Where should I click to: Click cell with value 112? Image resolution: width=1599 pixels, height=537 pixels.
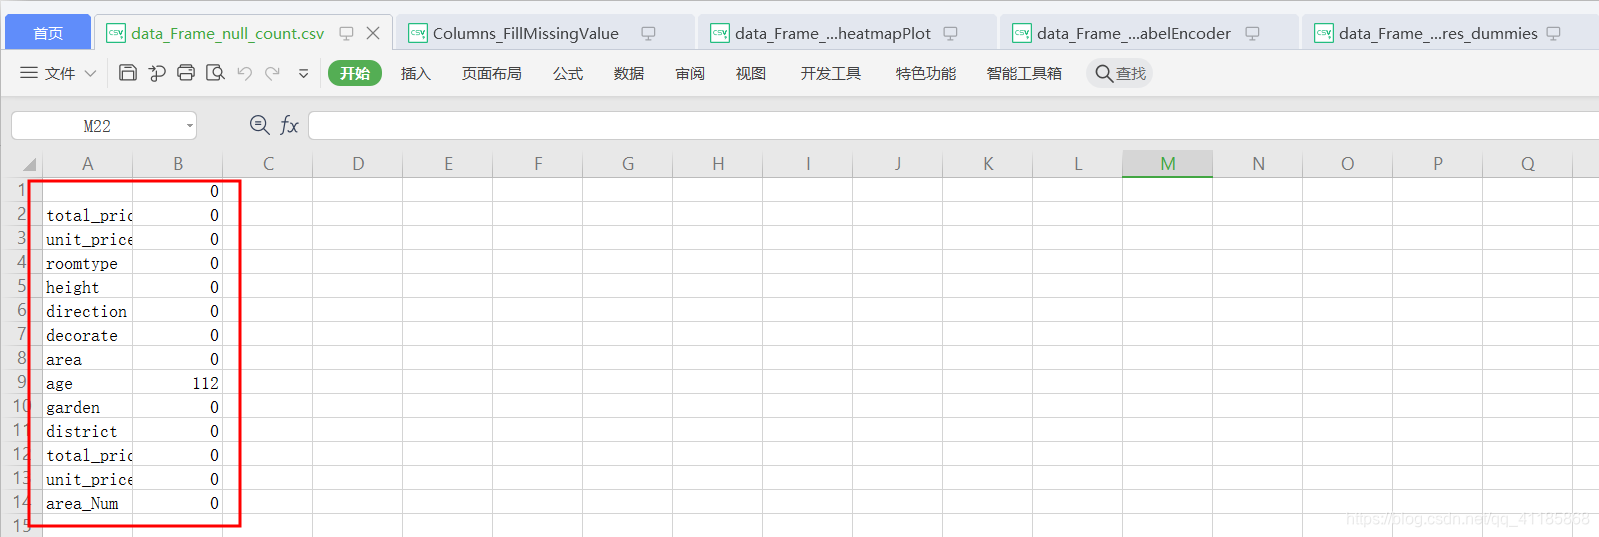178,383
